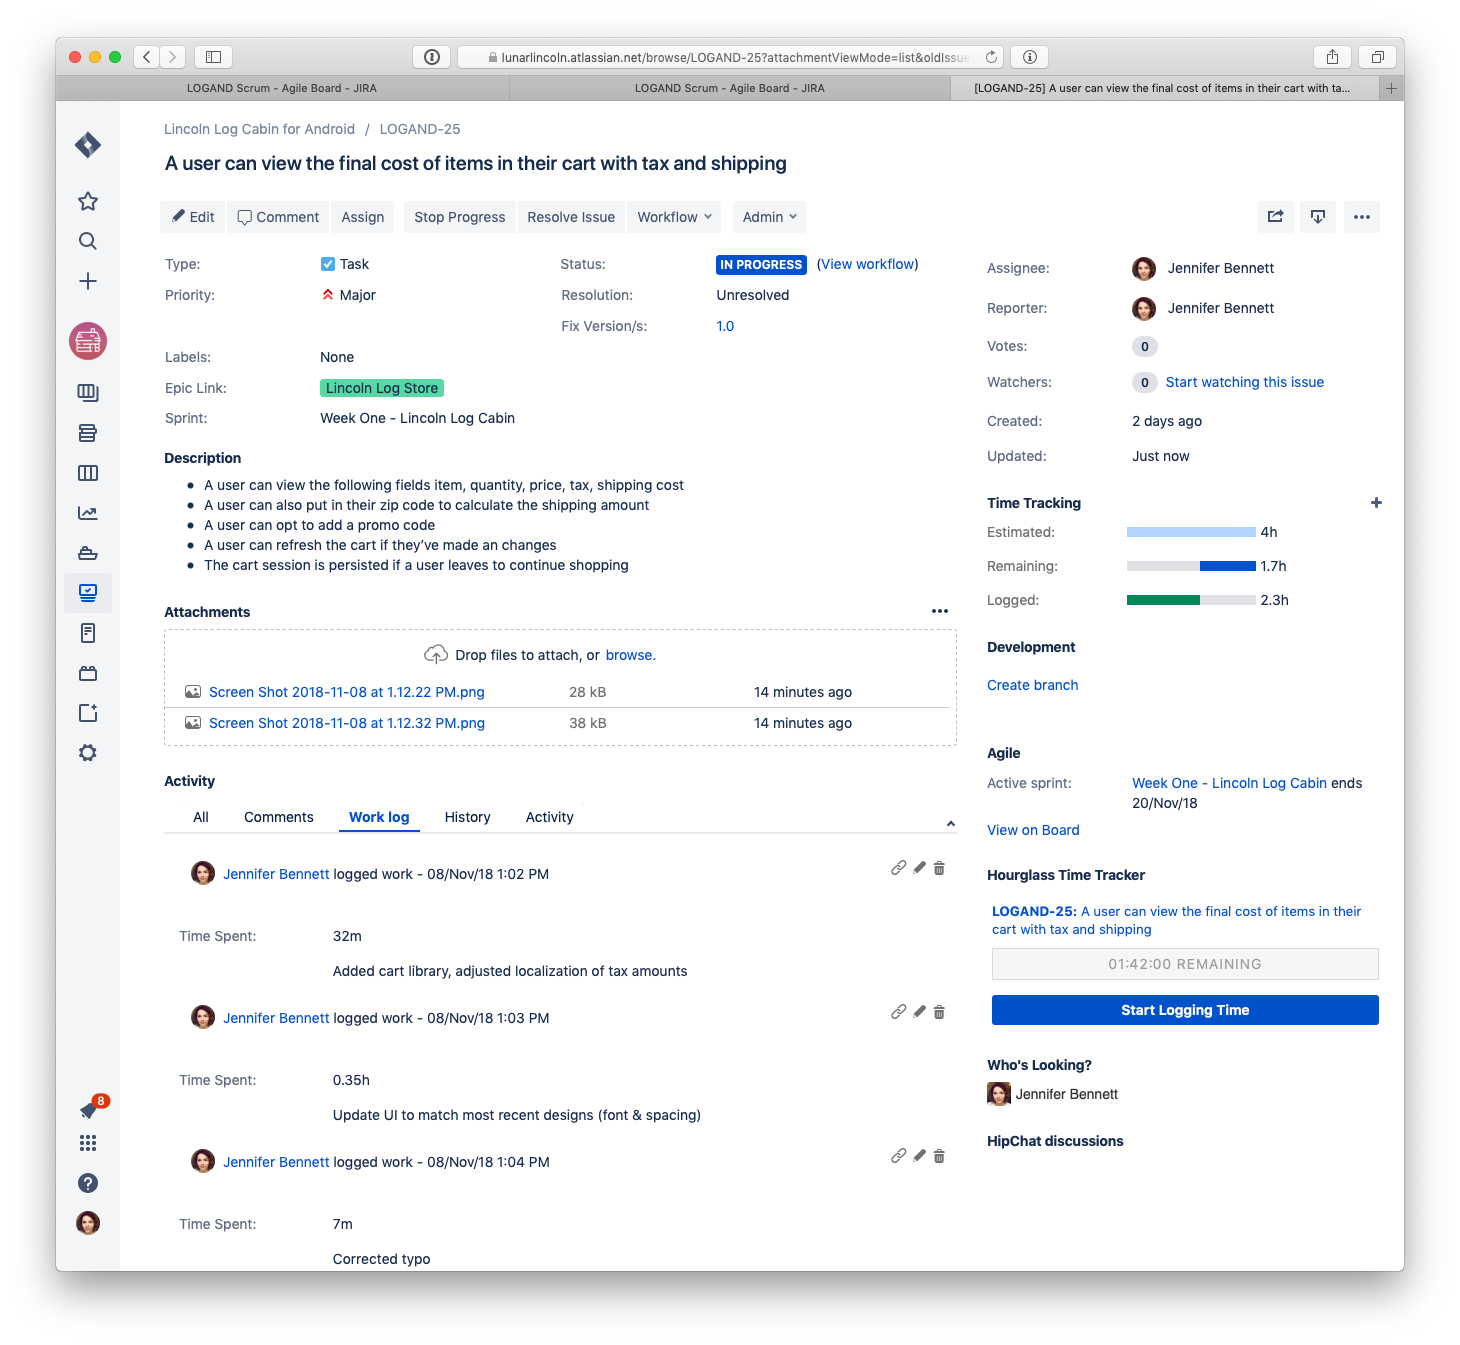
Task: Open the app switcher grid icon
Action: (x=88, y=1143)
